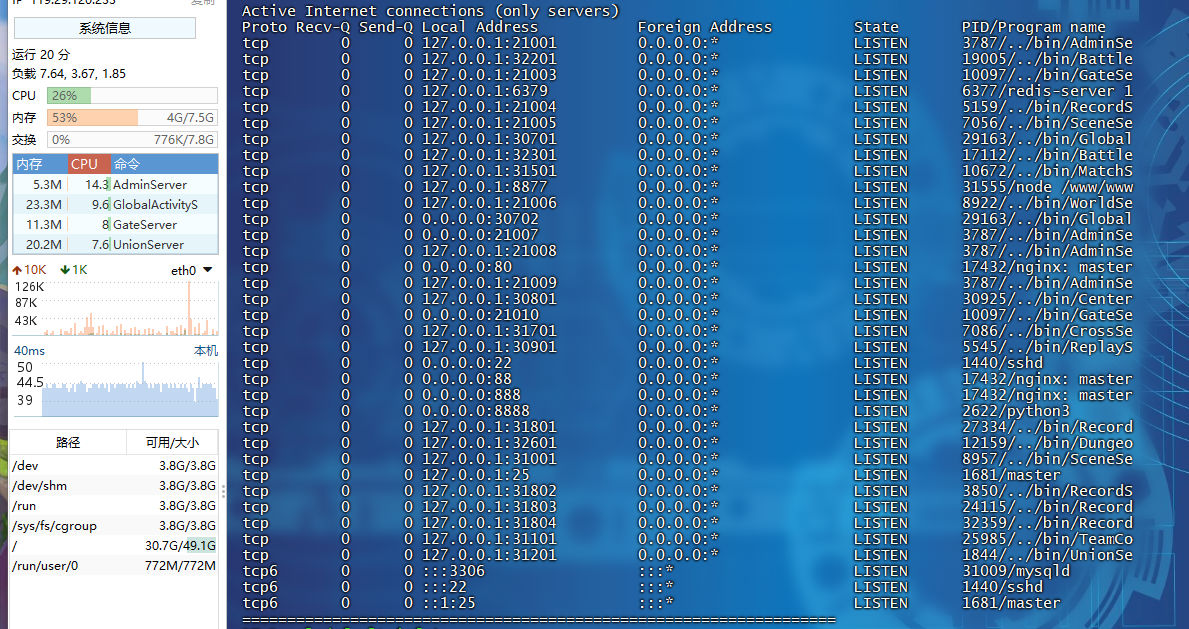
Task: Click the 'State' header in terminal
Action: pos(877,27)
